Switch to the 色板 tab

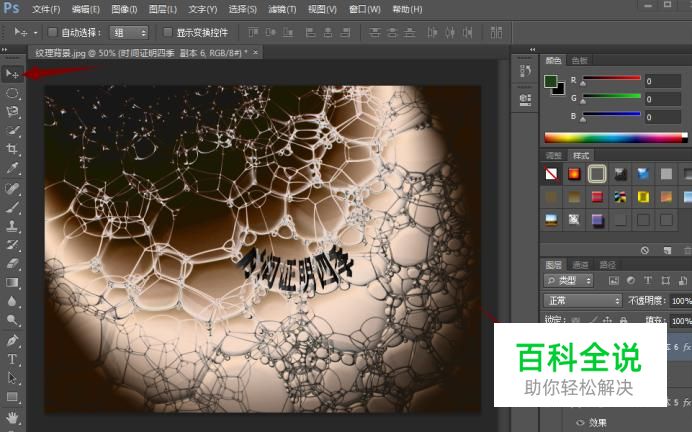579,60
